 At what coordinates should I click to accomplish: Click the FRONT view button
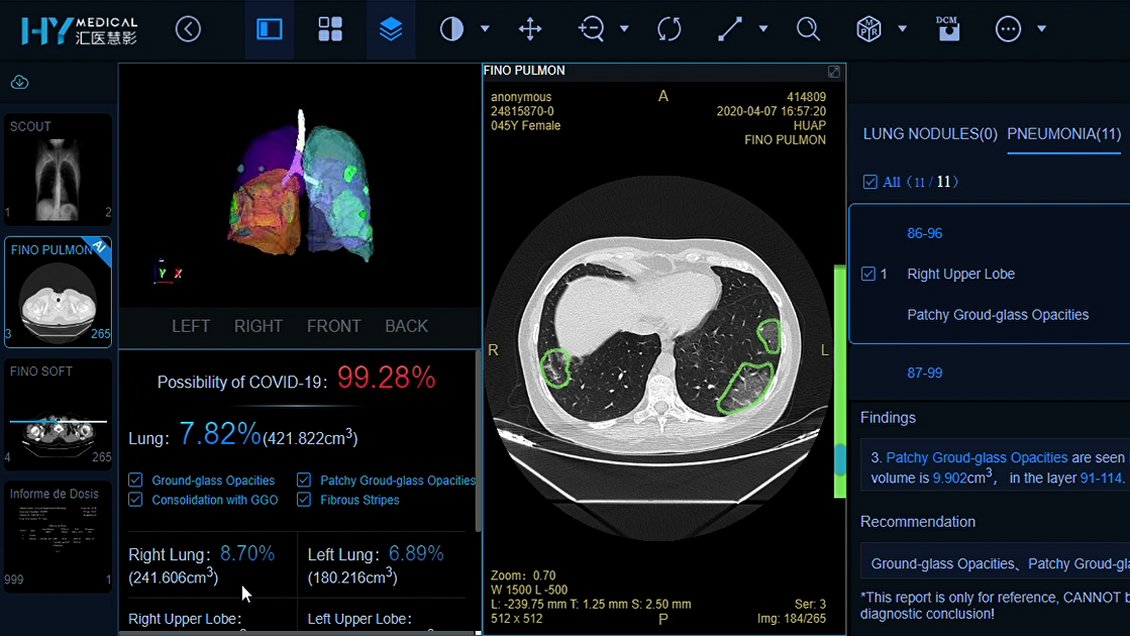pos(334,326)
